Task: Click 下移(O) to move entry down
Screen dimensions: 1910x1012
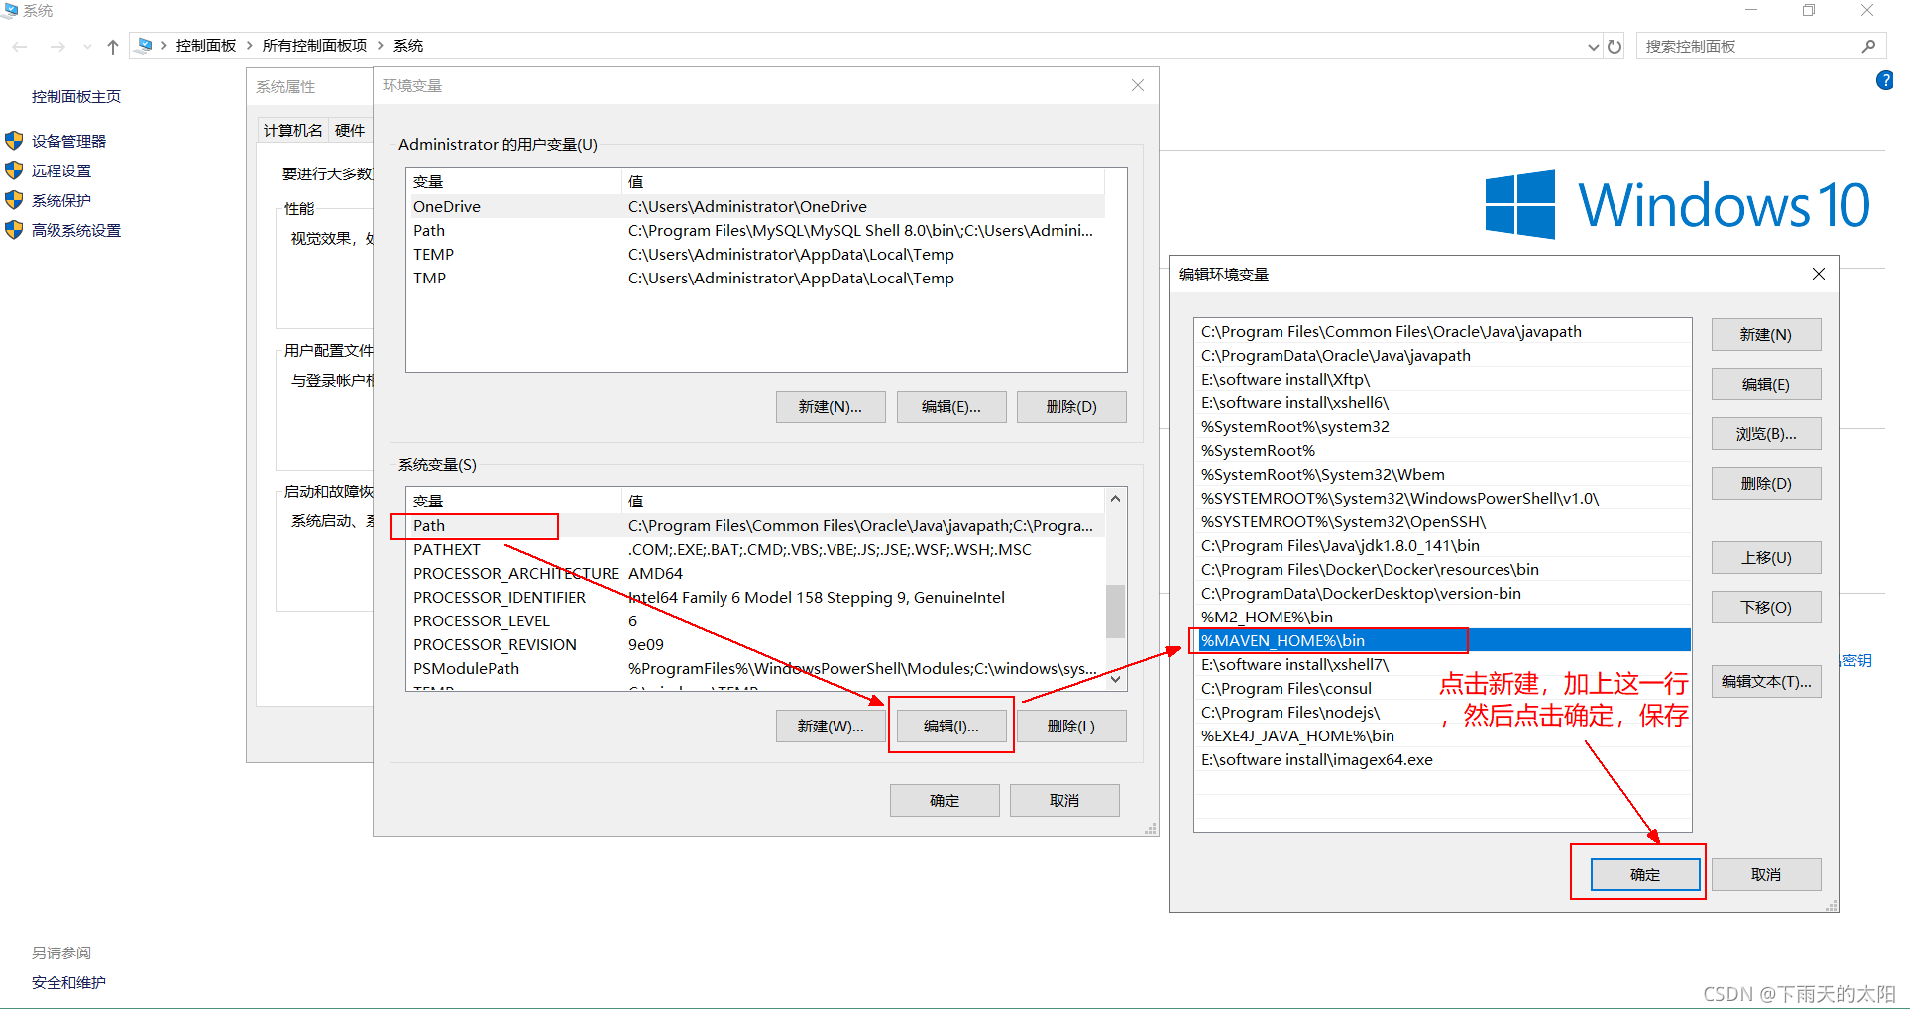Action: pyautogui.click(x=1766, y=607)
